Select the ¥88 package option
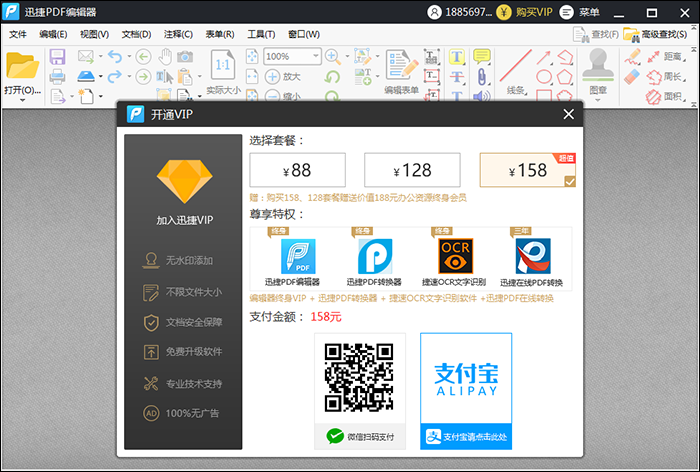The image size is (700, 472). tap(297, 170)
